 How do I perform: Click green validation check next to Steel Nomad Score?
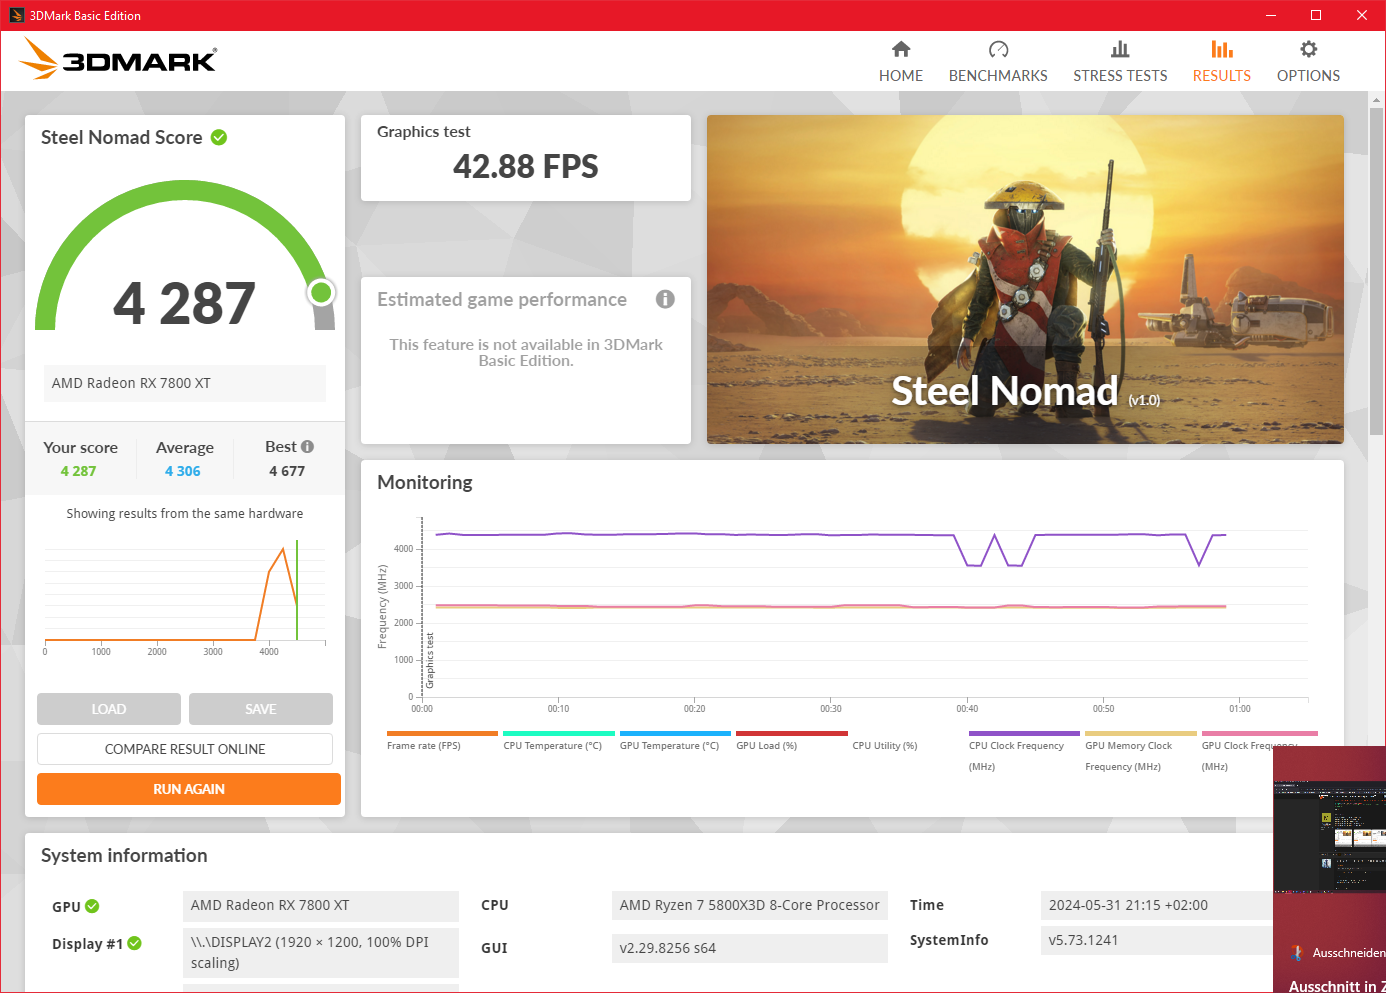[219, 137]
